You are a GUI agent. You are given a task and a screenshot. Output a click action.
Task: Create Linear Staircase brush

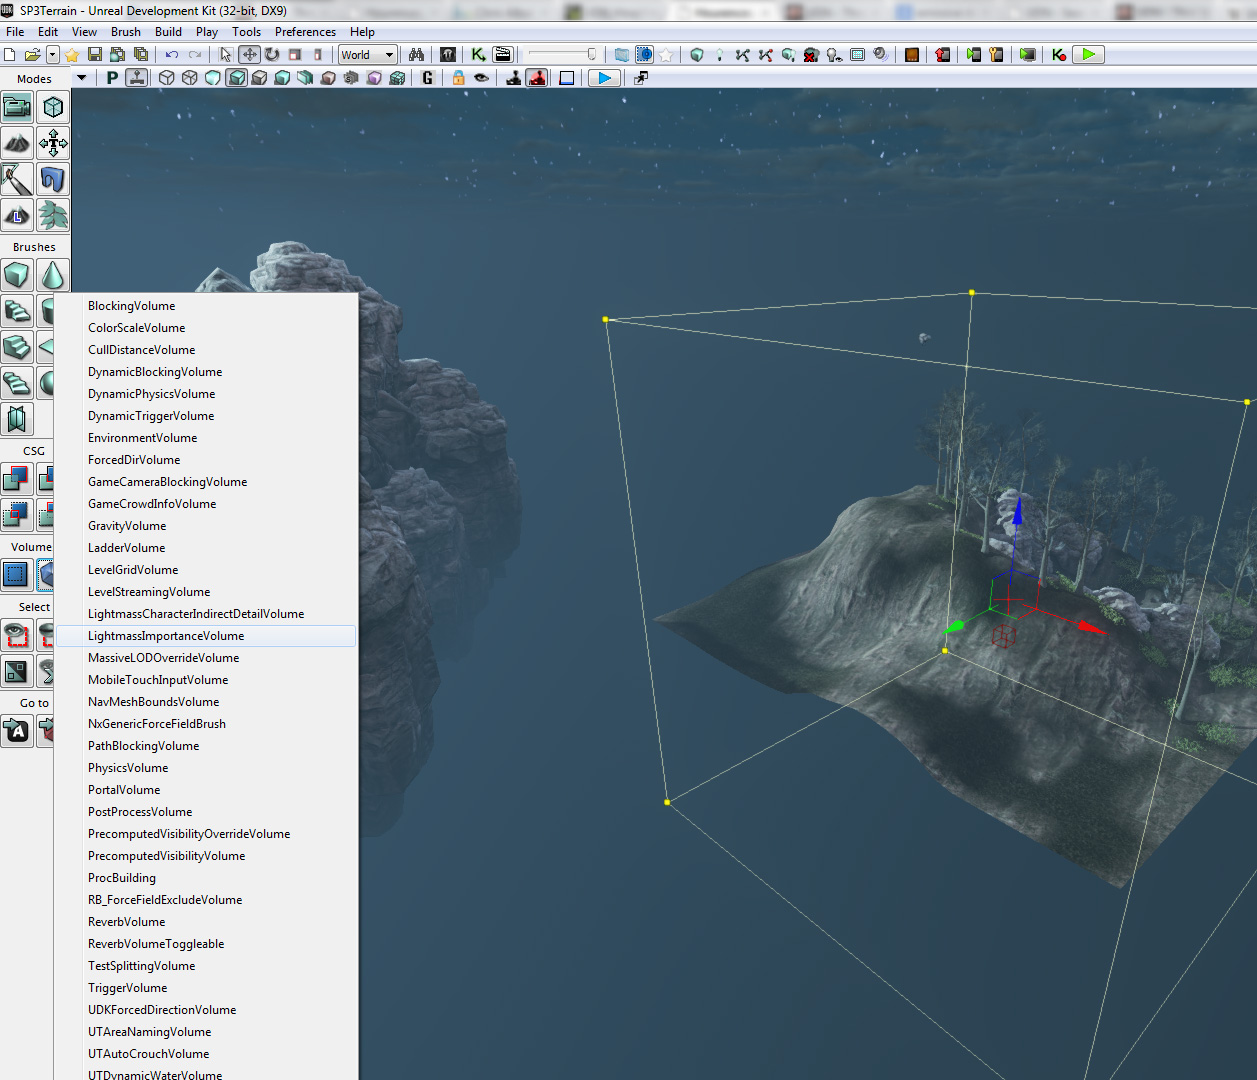click(x=17, y=346)
